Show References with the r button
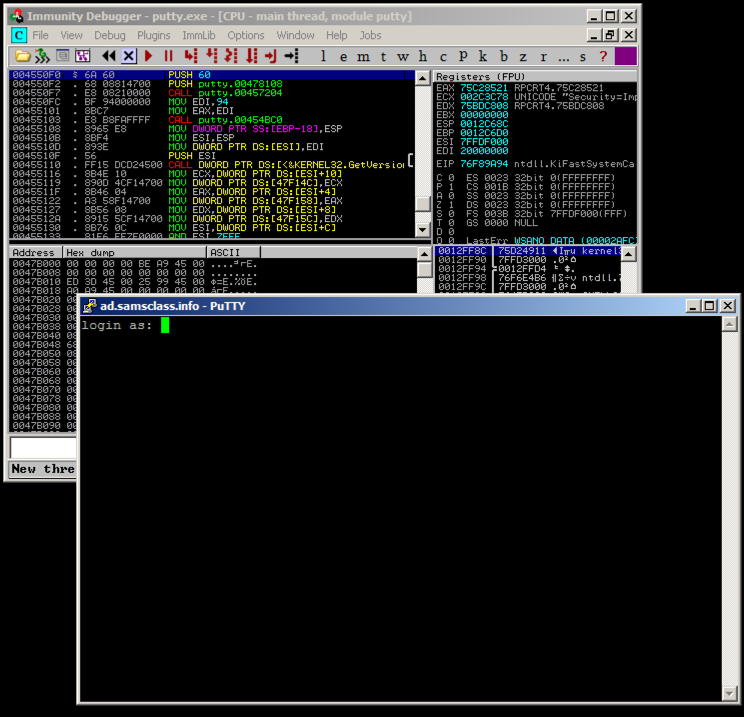Screen dimensions: 744x717 (x=543, y=57)
